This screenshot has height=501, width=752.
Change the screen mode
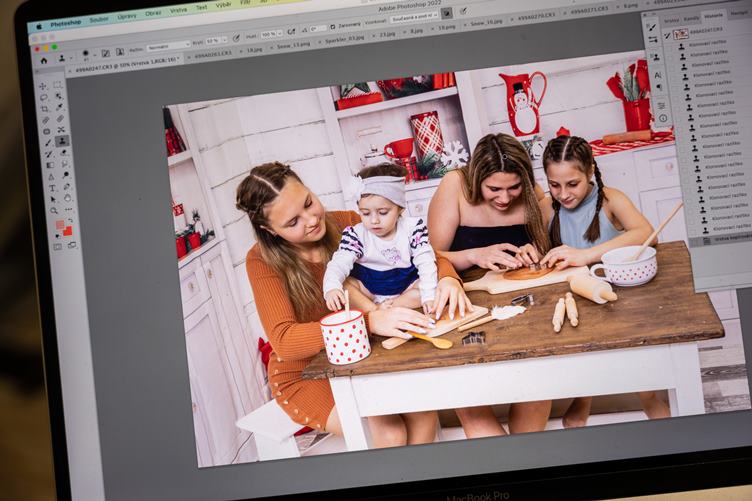72,245
